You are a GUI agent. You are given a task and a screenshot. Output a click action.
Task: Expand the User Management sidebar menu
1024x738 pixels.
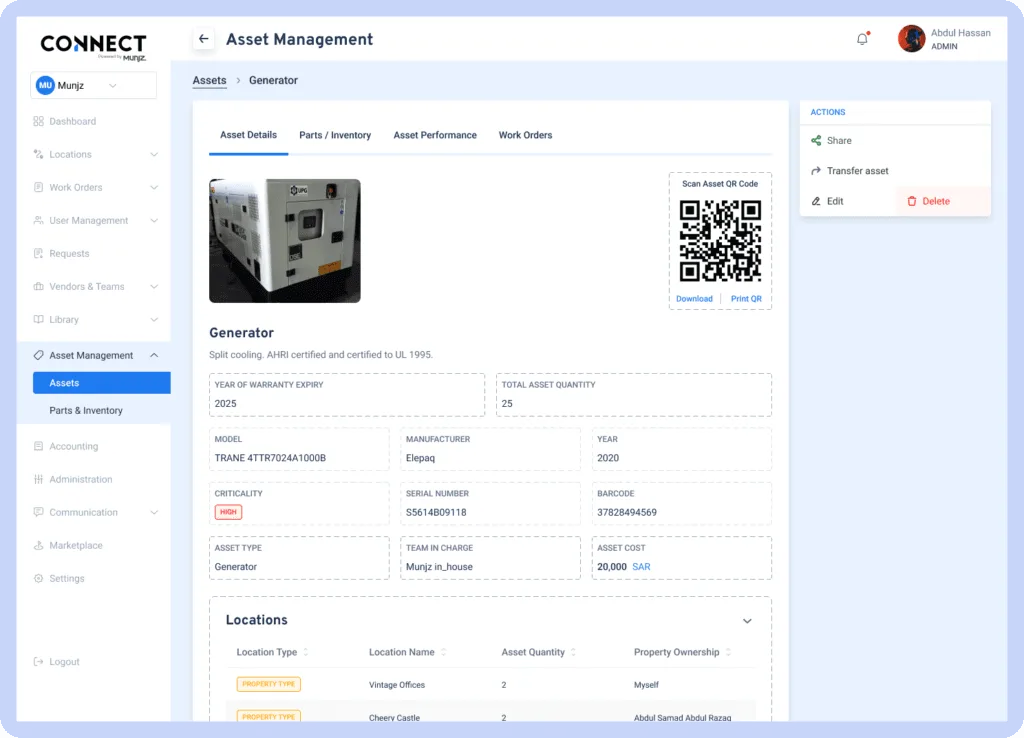[154, 221]
